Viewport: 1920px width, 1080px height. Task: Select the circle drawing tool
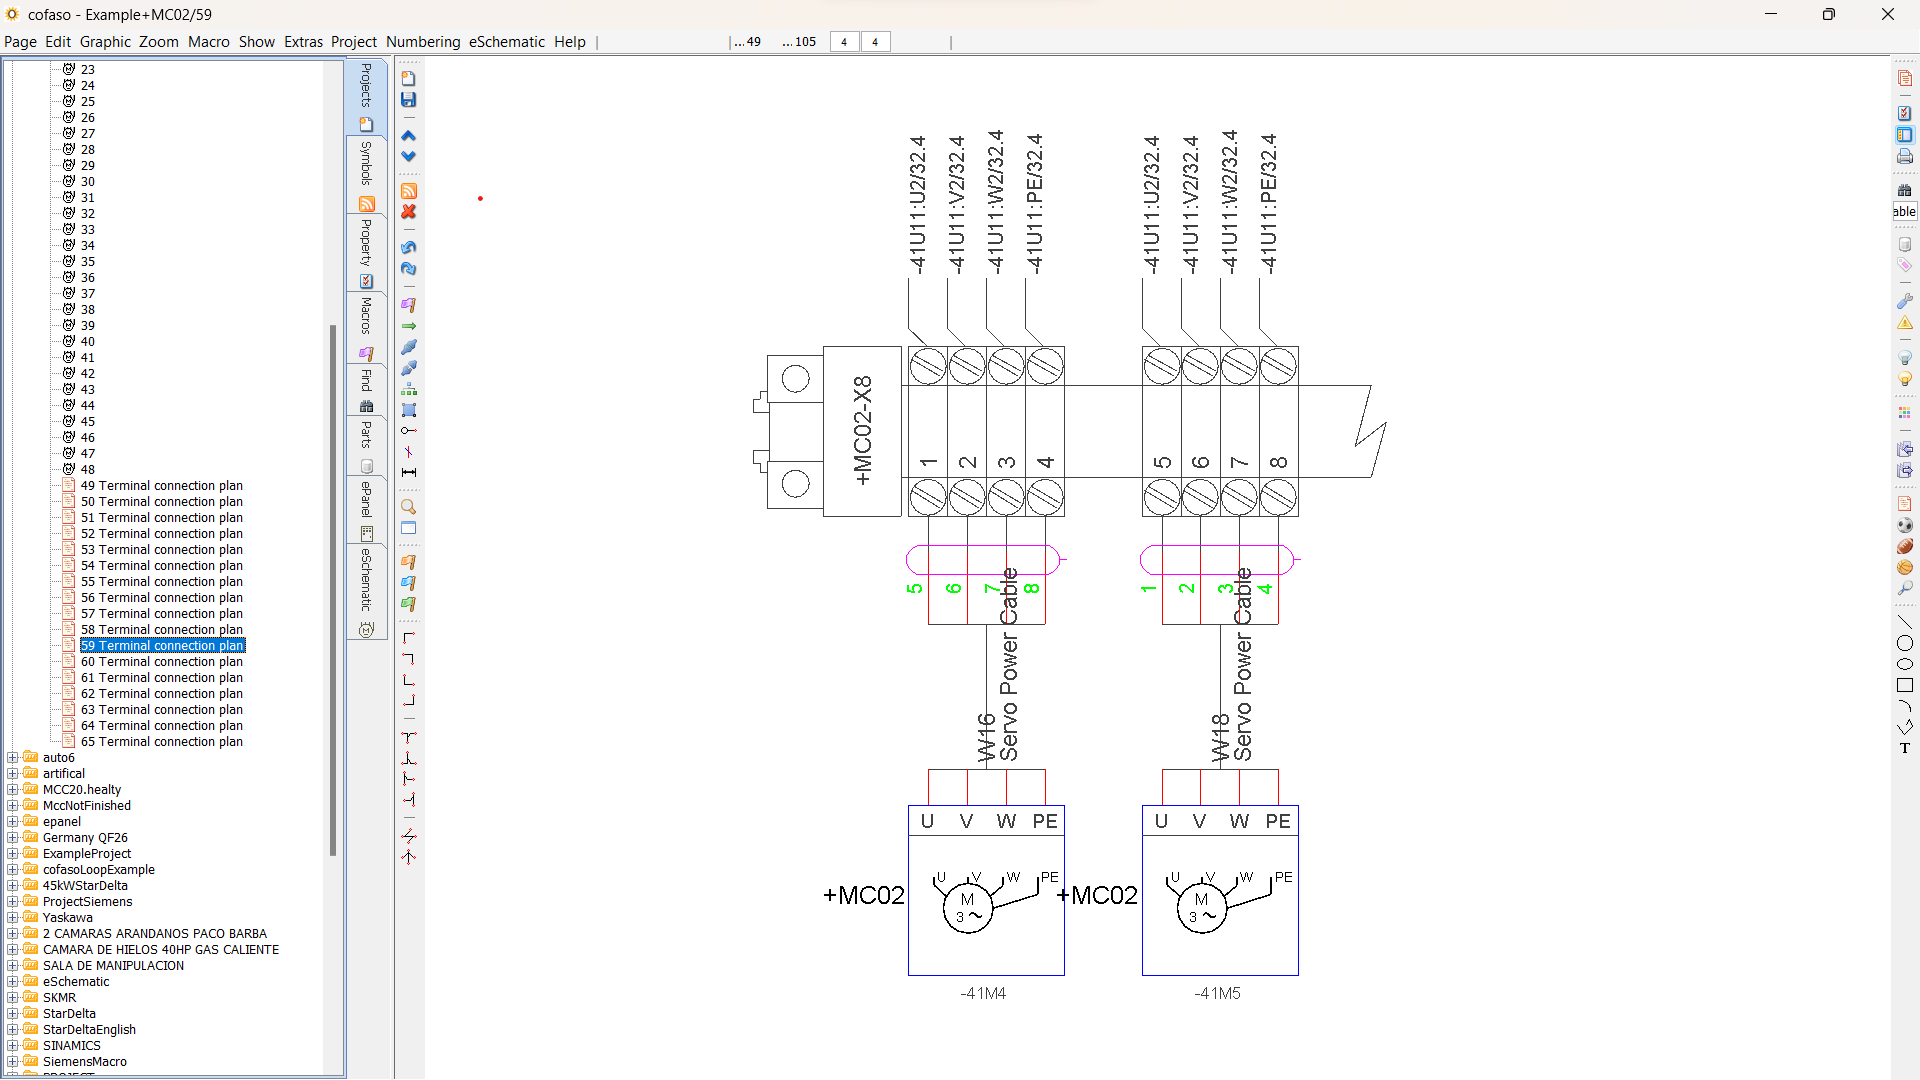click(x=1904, y=643)
